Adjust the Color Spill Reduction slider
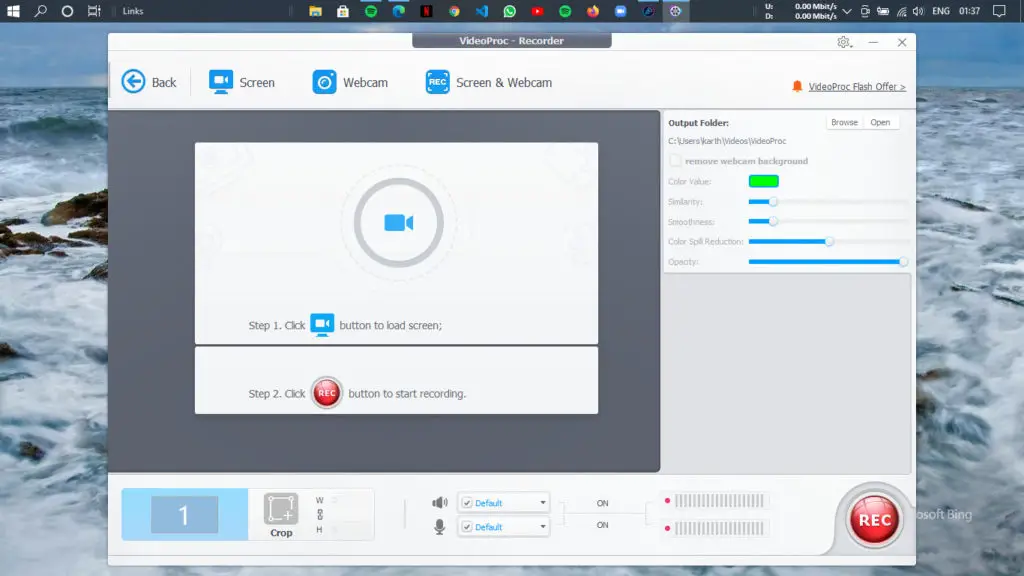The width and height of the screenshot is (1024, 576). (x=829, y=242)
